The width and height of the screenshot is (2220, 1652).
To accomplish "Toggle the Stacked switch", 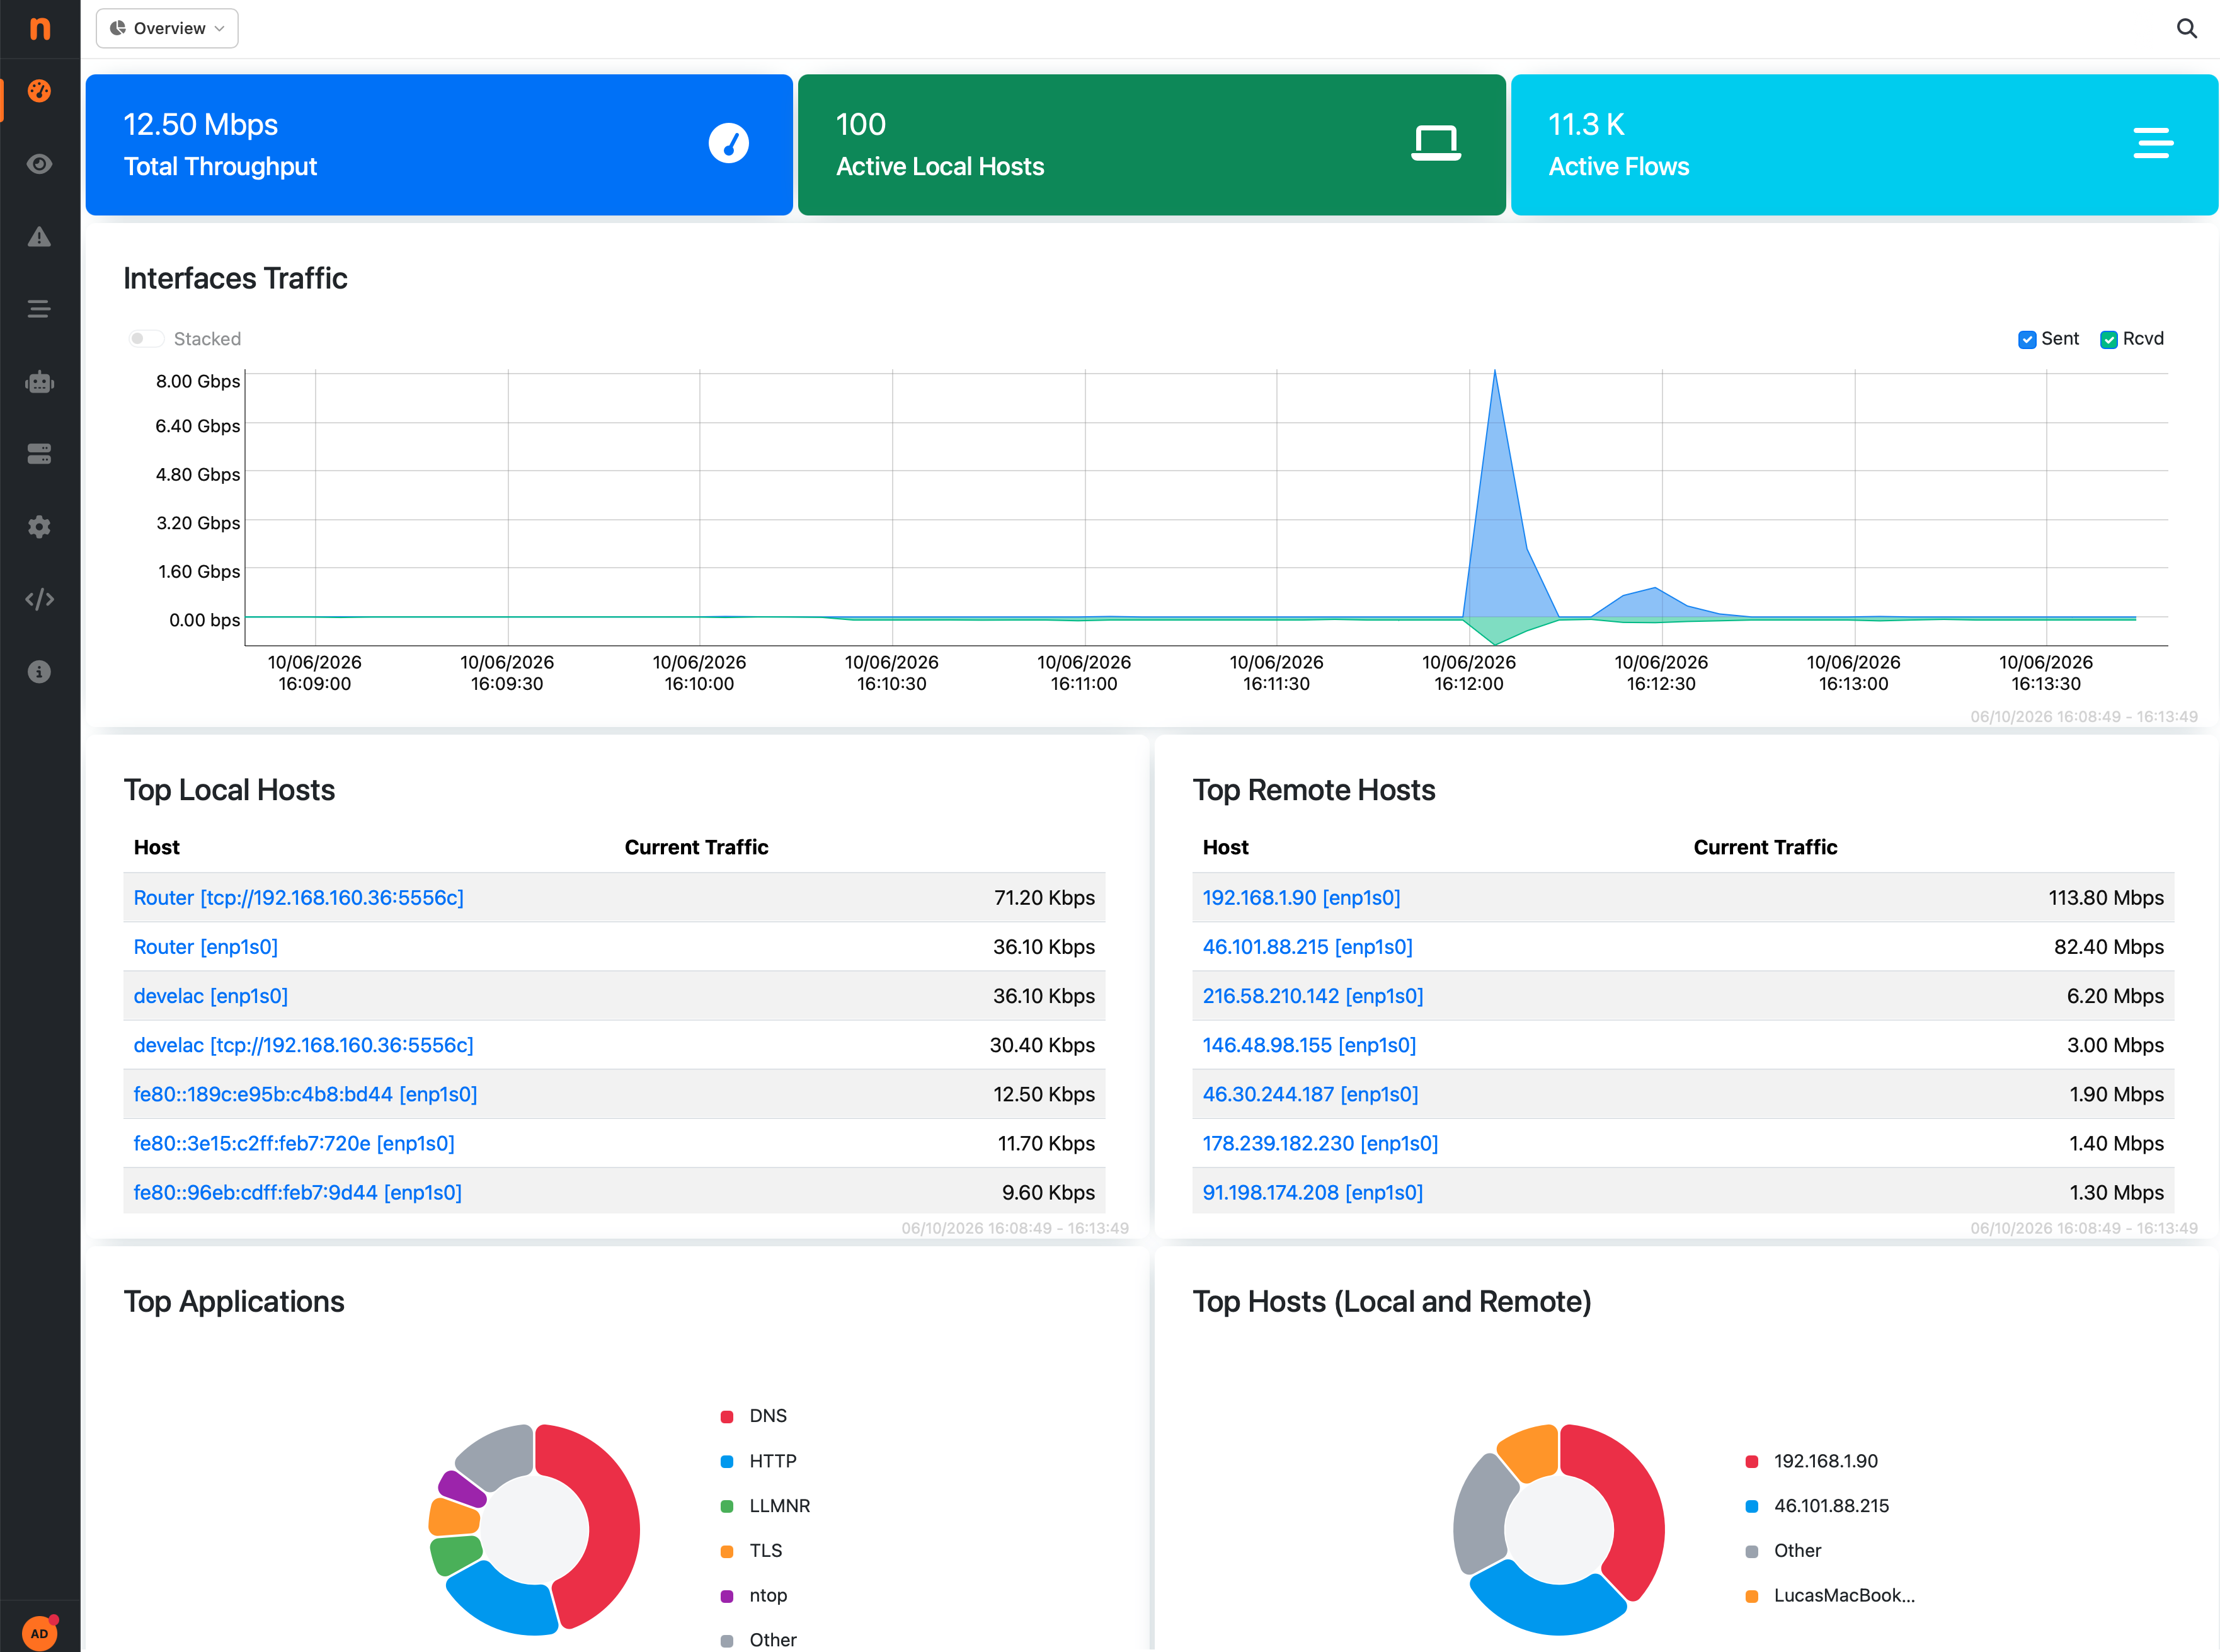I will (x=146, y=339).
